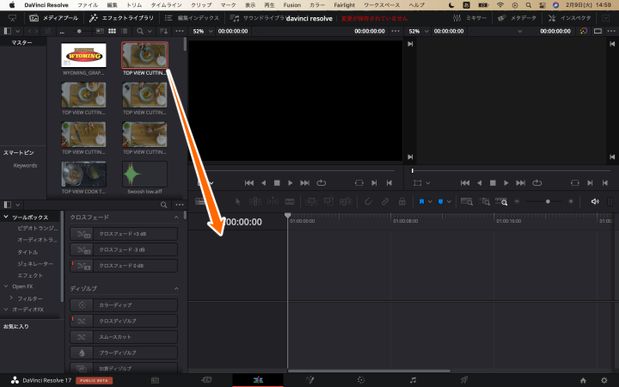Open macOS Spotlight search icon

pos(528,5)
